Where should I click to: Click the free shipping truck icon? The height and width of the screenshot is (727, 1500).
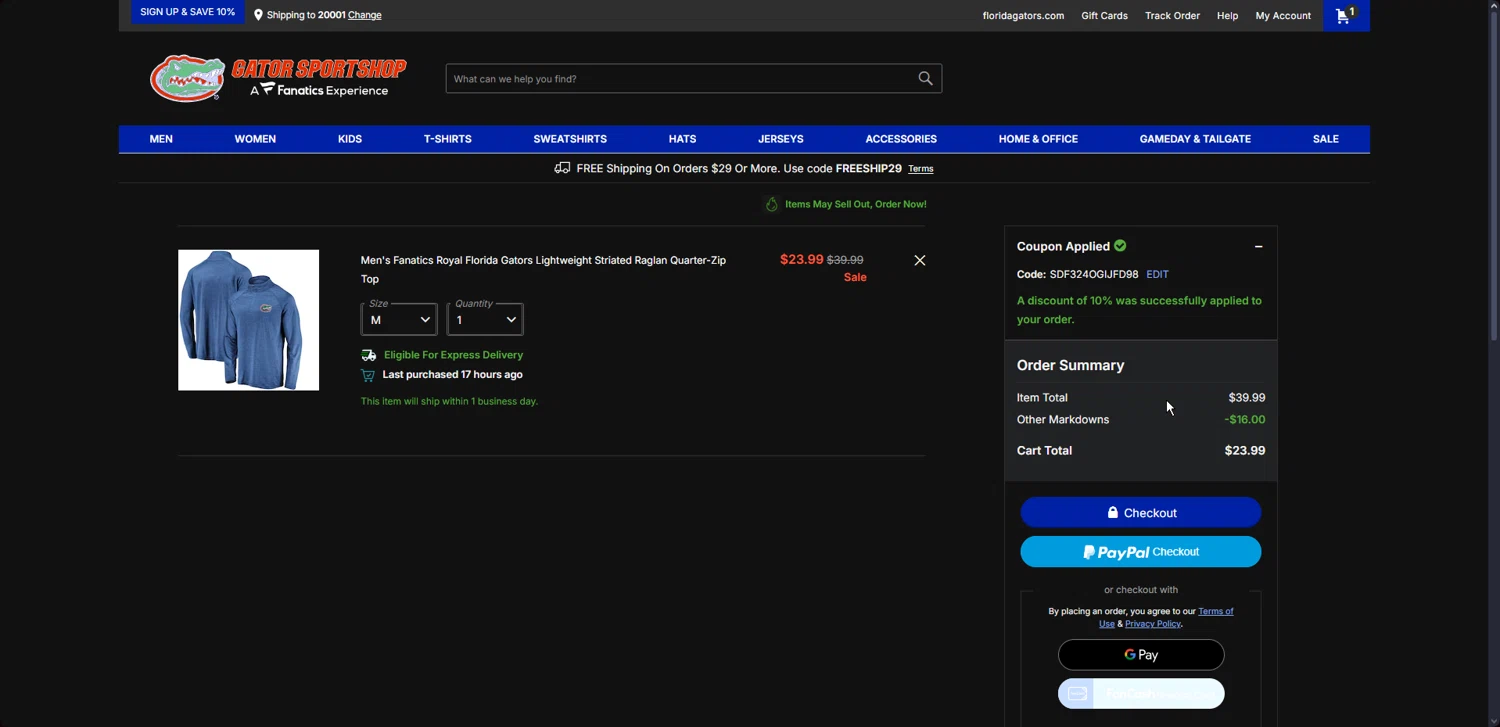(x=562, y=168)
